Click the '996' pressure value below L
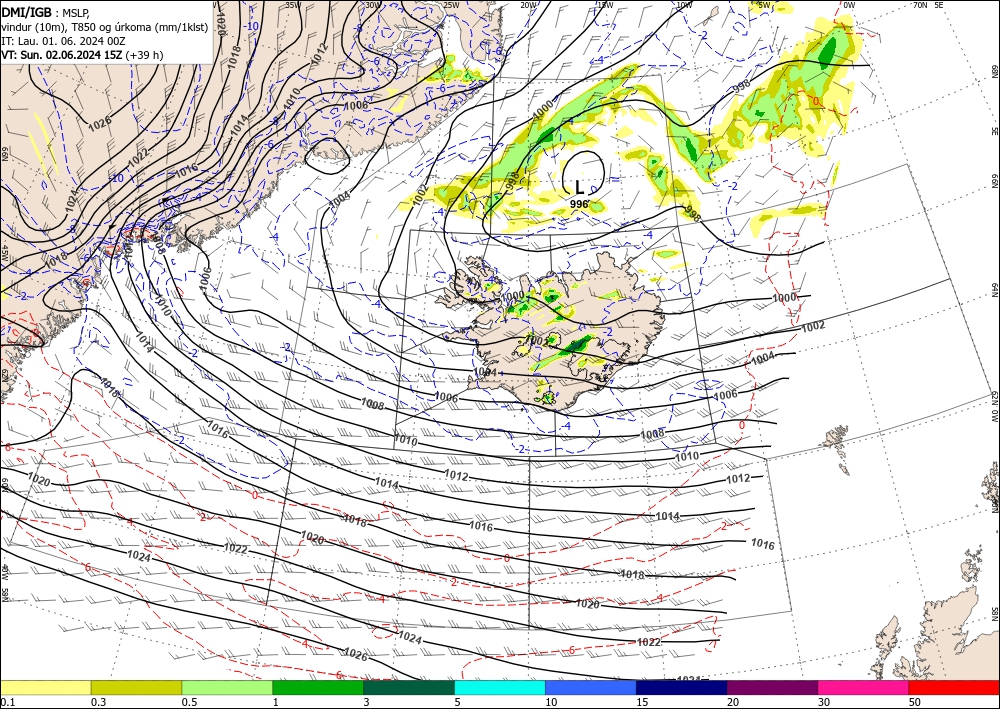The width and height of the screenshot is (1000, 709). [579, 204]
